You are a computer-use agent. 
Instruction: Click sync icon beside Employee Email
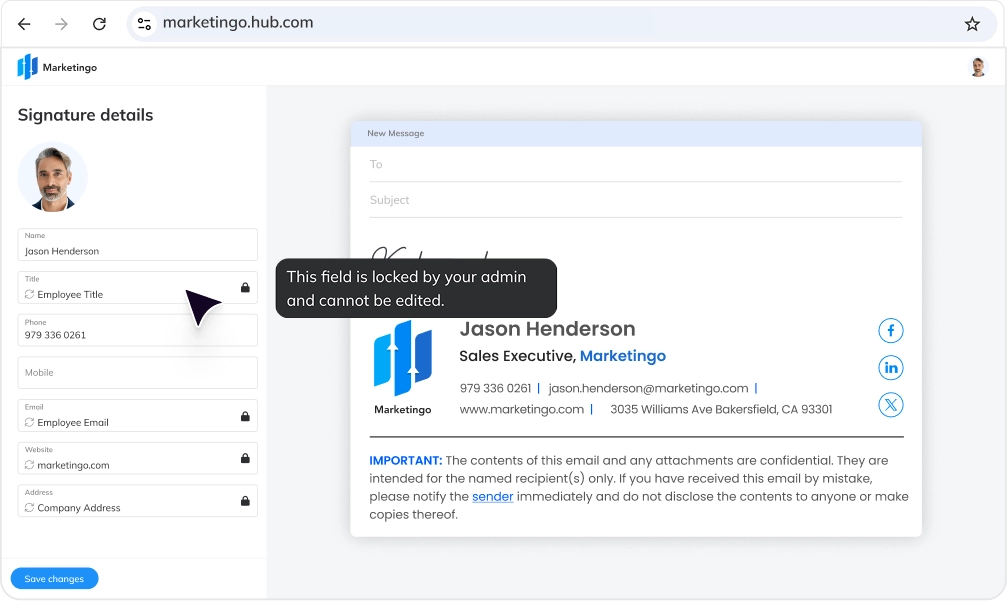(30, 422)
